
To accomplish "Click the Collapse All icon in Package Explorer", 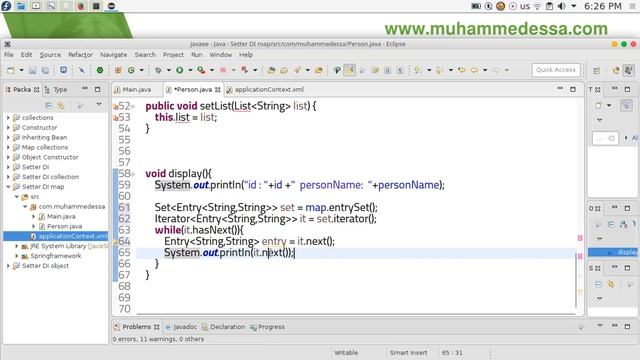I will [x=49, y=106].
